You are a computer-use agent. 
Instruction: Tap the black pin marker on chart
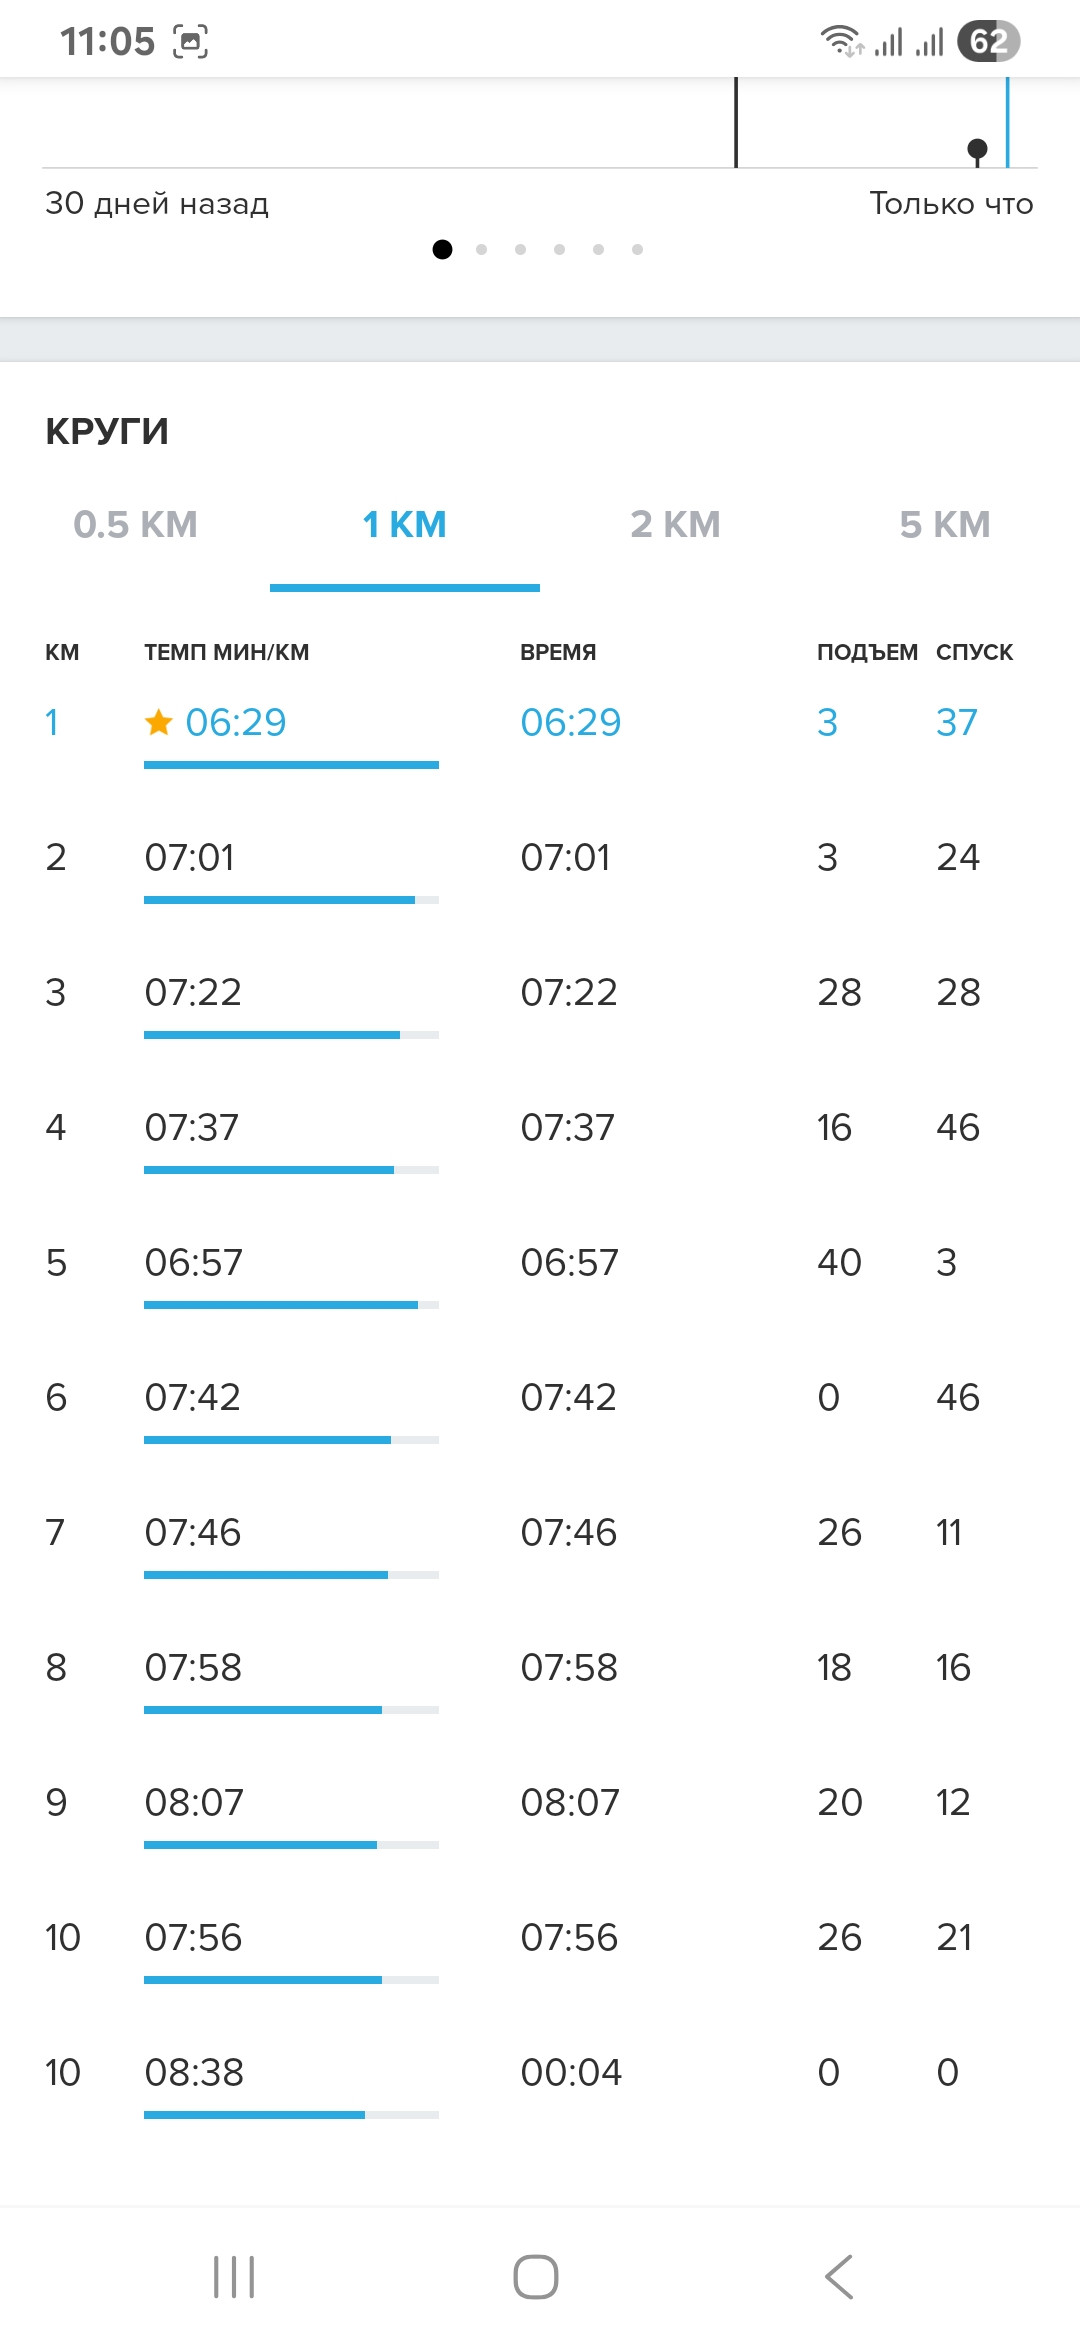[977, 152]
